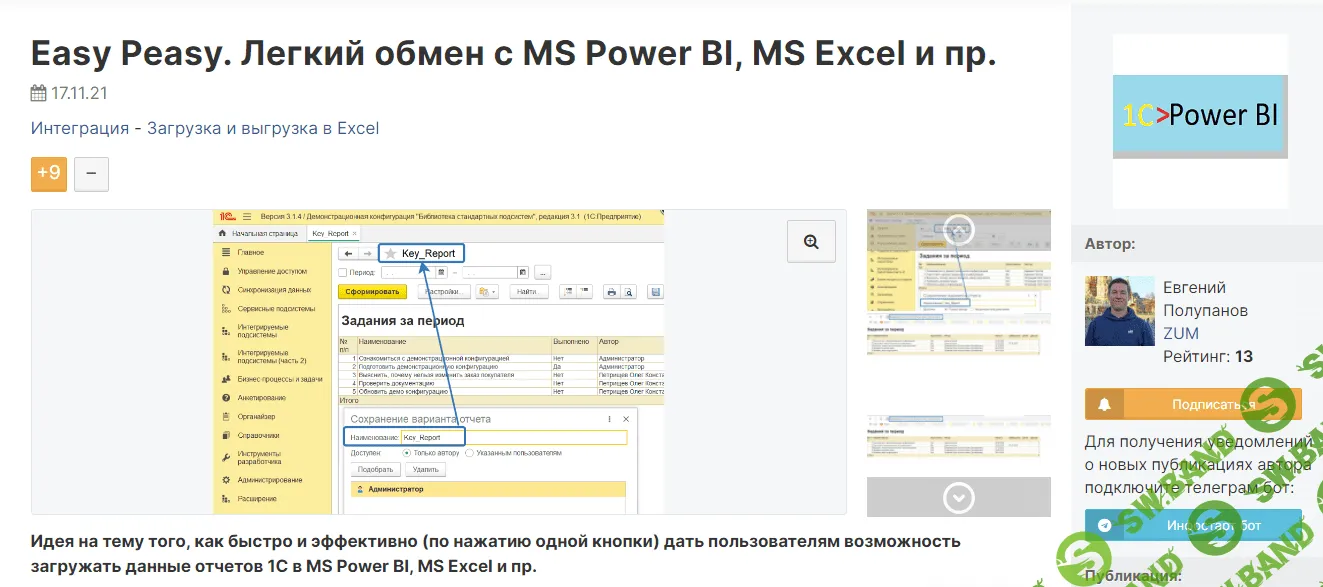This screenshot has width=1323, height=587.
Task: Open the report variants dropdown arrow
Action: point(494,291)
